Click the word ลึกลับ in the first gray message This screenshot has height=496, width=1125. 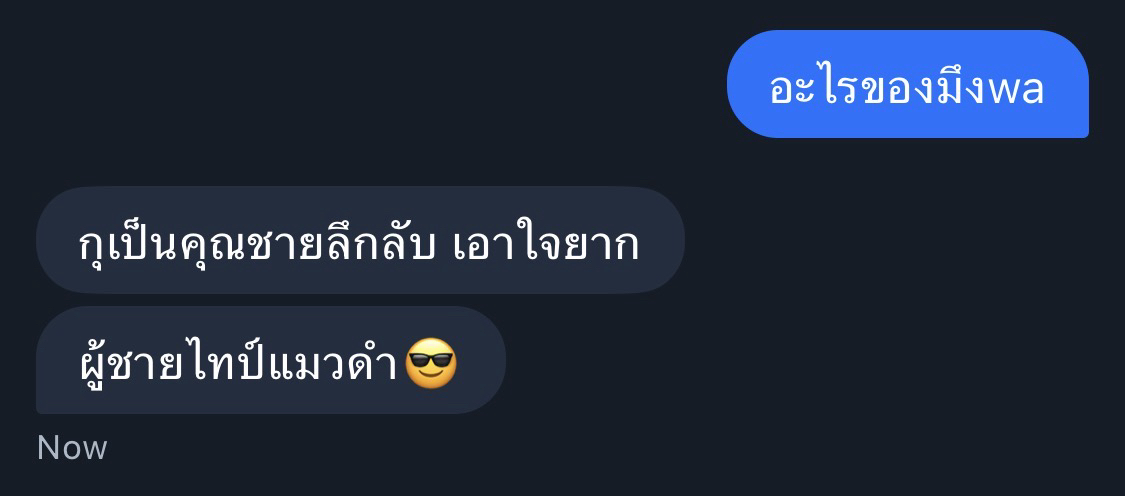pos(381,243)
